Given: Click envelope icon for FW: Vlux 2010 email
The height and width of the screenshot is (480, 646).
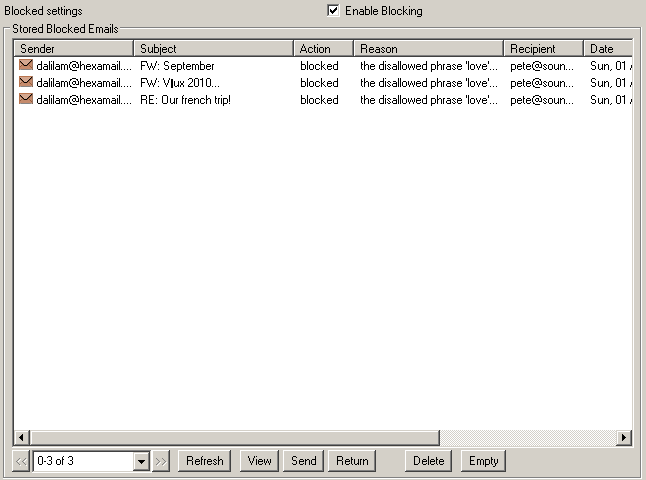Looking at the screenshot, I should click(26, 83).
